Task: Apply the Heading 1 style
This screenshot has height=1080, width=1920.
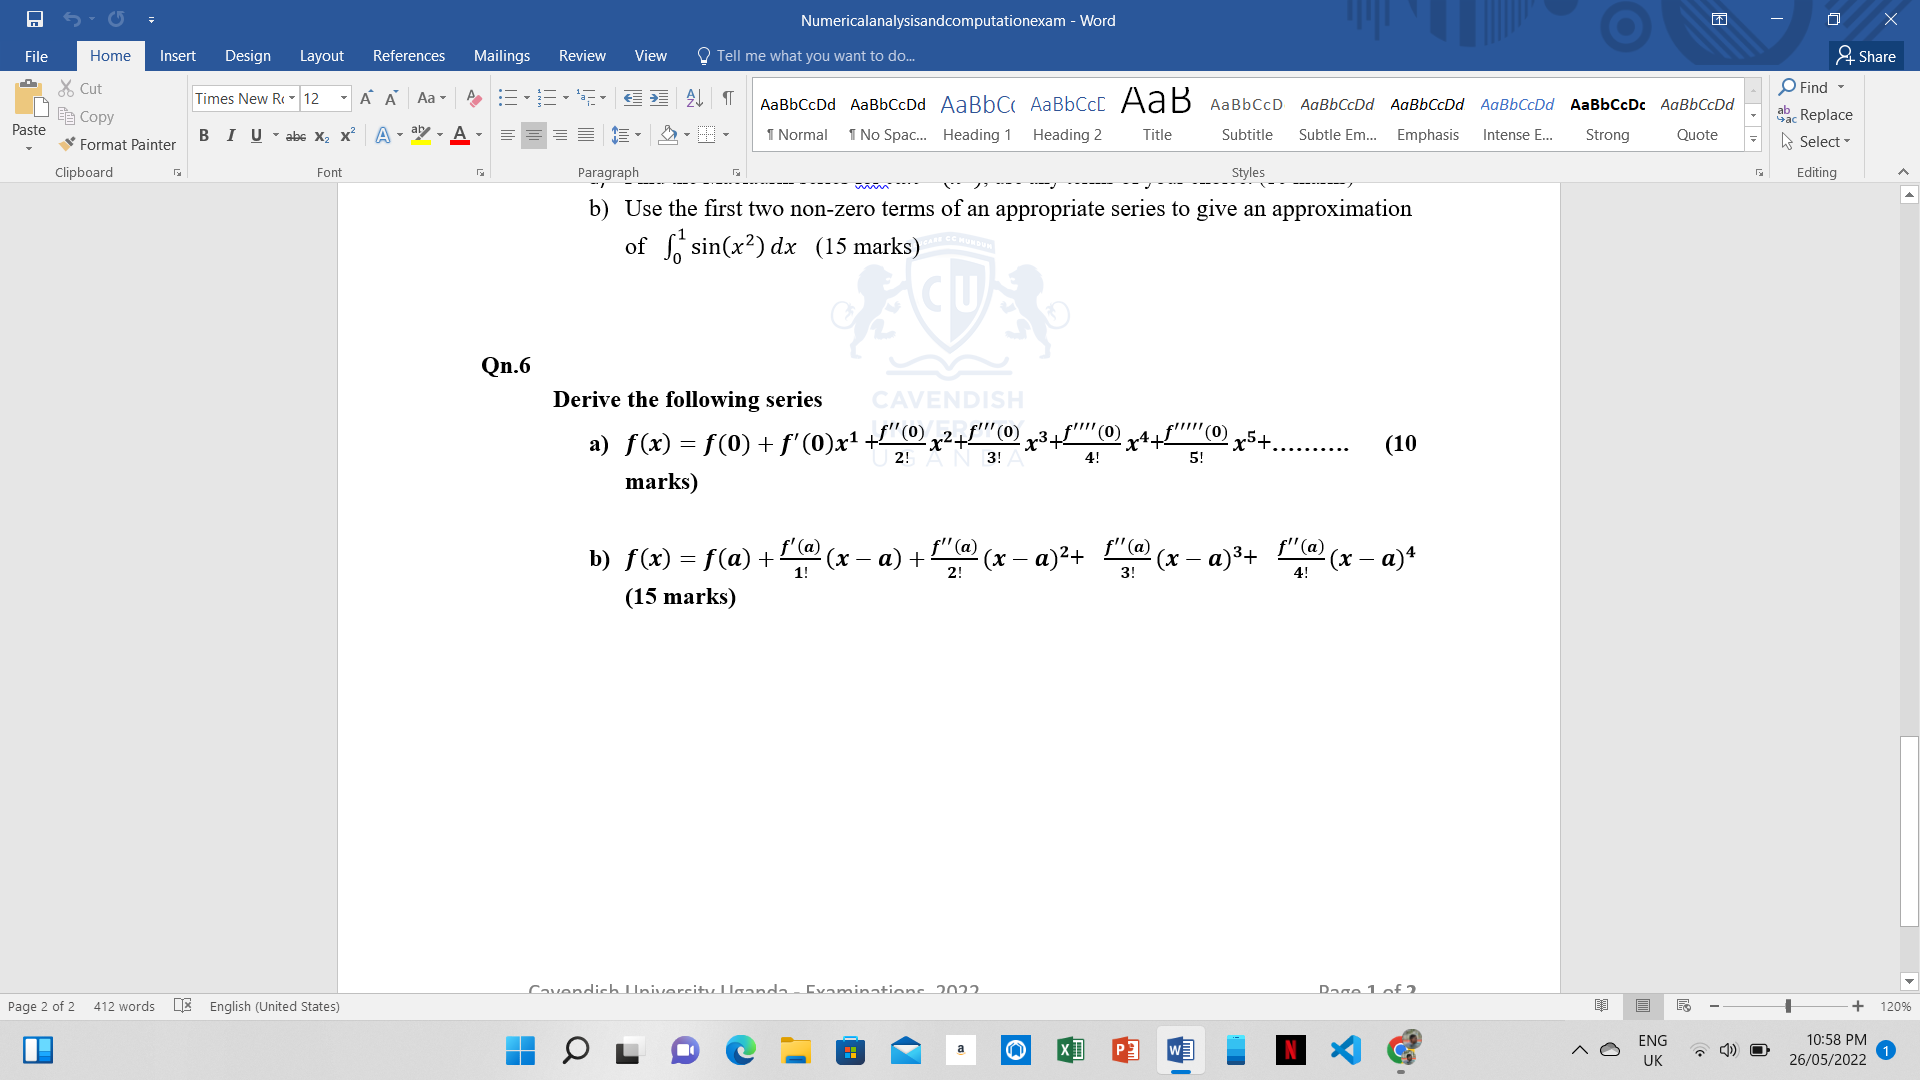Action: pyautogui.click(x=977, y=116)
